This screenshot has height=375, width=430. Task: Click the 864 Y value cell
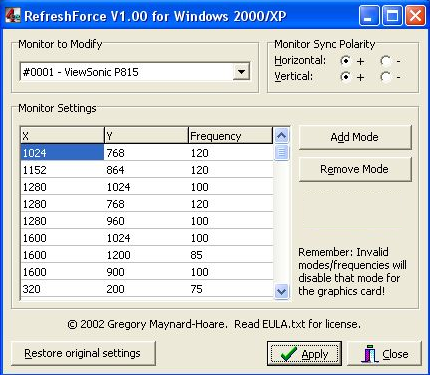point(146,170)
